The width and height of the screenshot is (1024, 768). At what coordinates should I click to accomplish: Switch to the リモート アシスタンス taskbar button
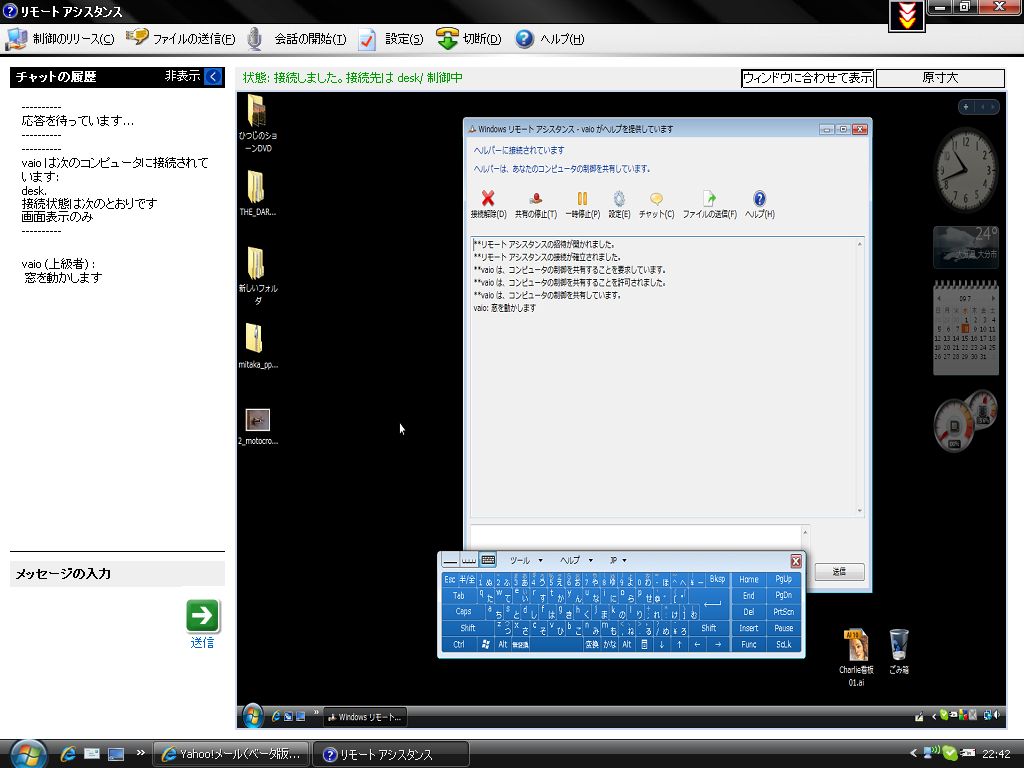[x=391, y=754]
